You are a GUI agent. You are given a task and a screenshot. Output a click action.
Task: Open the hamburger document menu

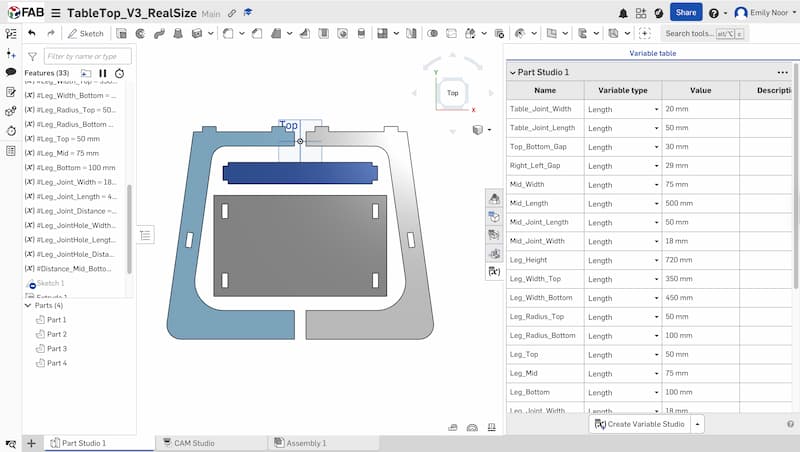tap(56, 13)
